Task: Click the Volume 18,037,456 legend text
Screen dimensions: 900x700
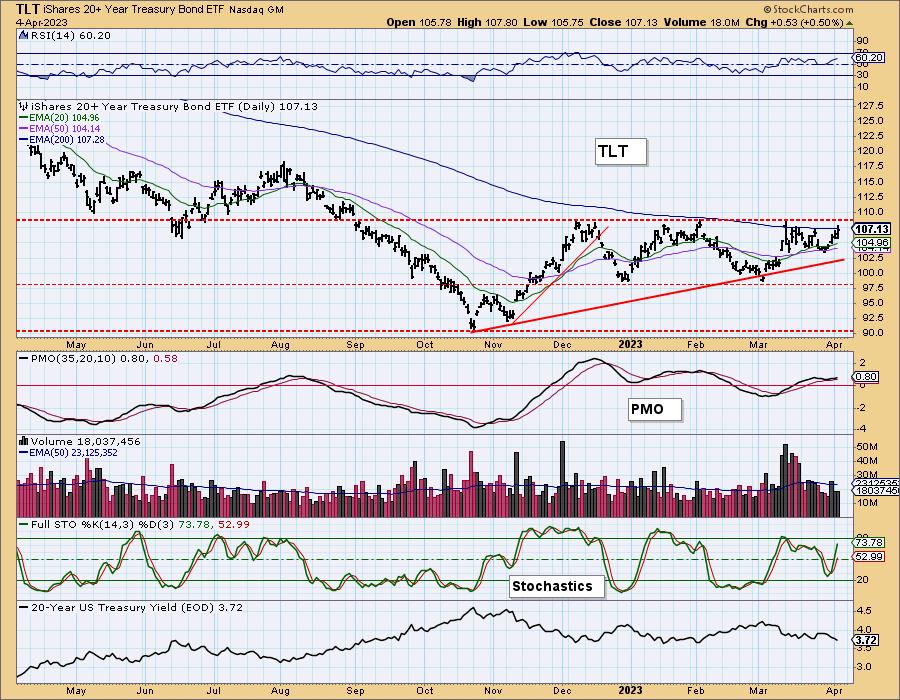Action: tap(86, 441)
